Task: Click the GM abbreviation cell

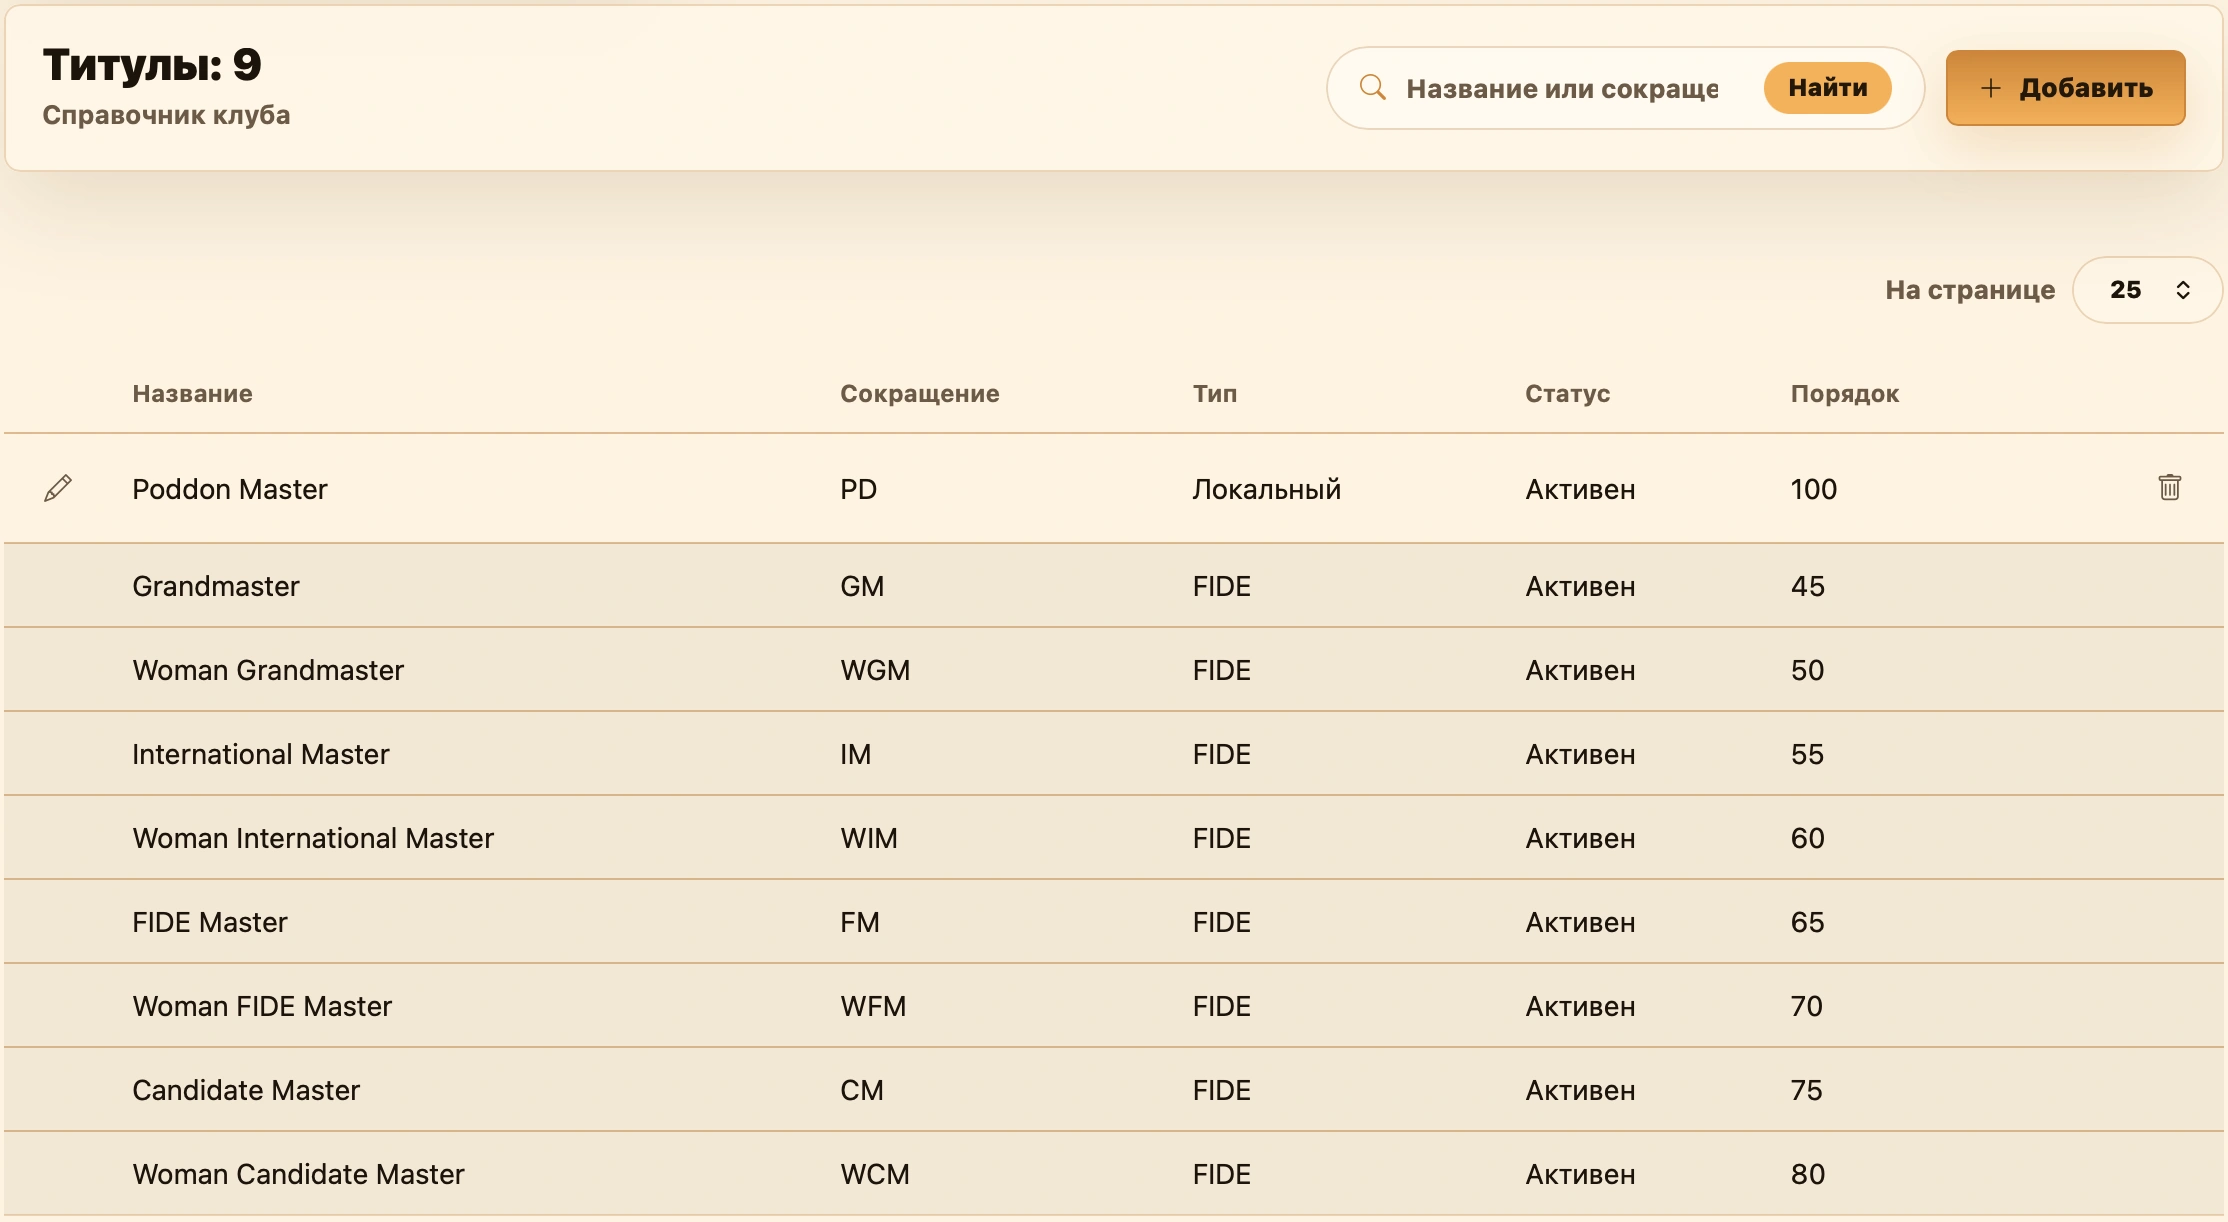Action: (x=862, y=586)
